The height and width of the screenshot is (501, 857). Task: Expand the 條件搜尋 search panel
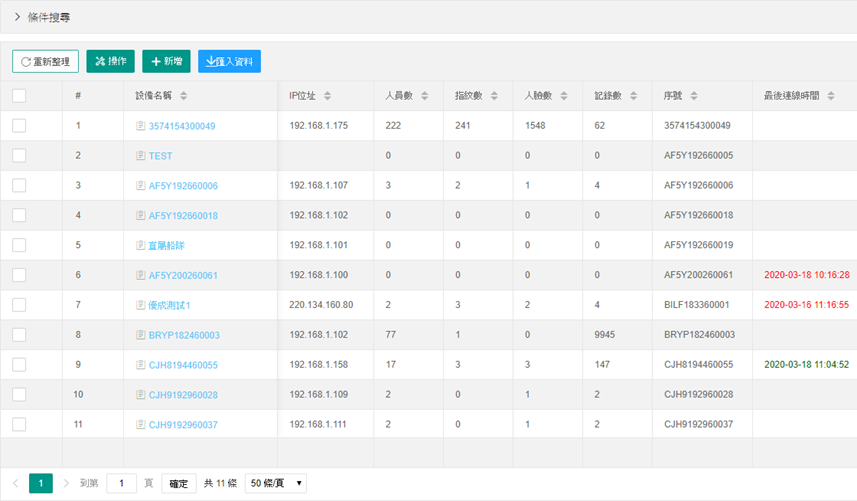click(x=17, y=17)
